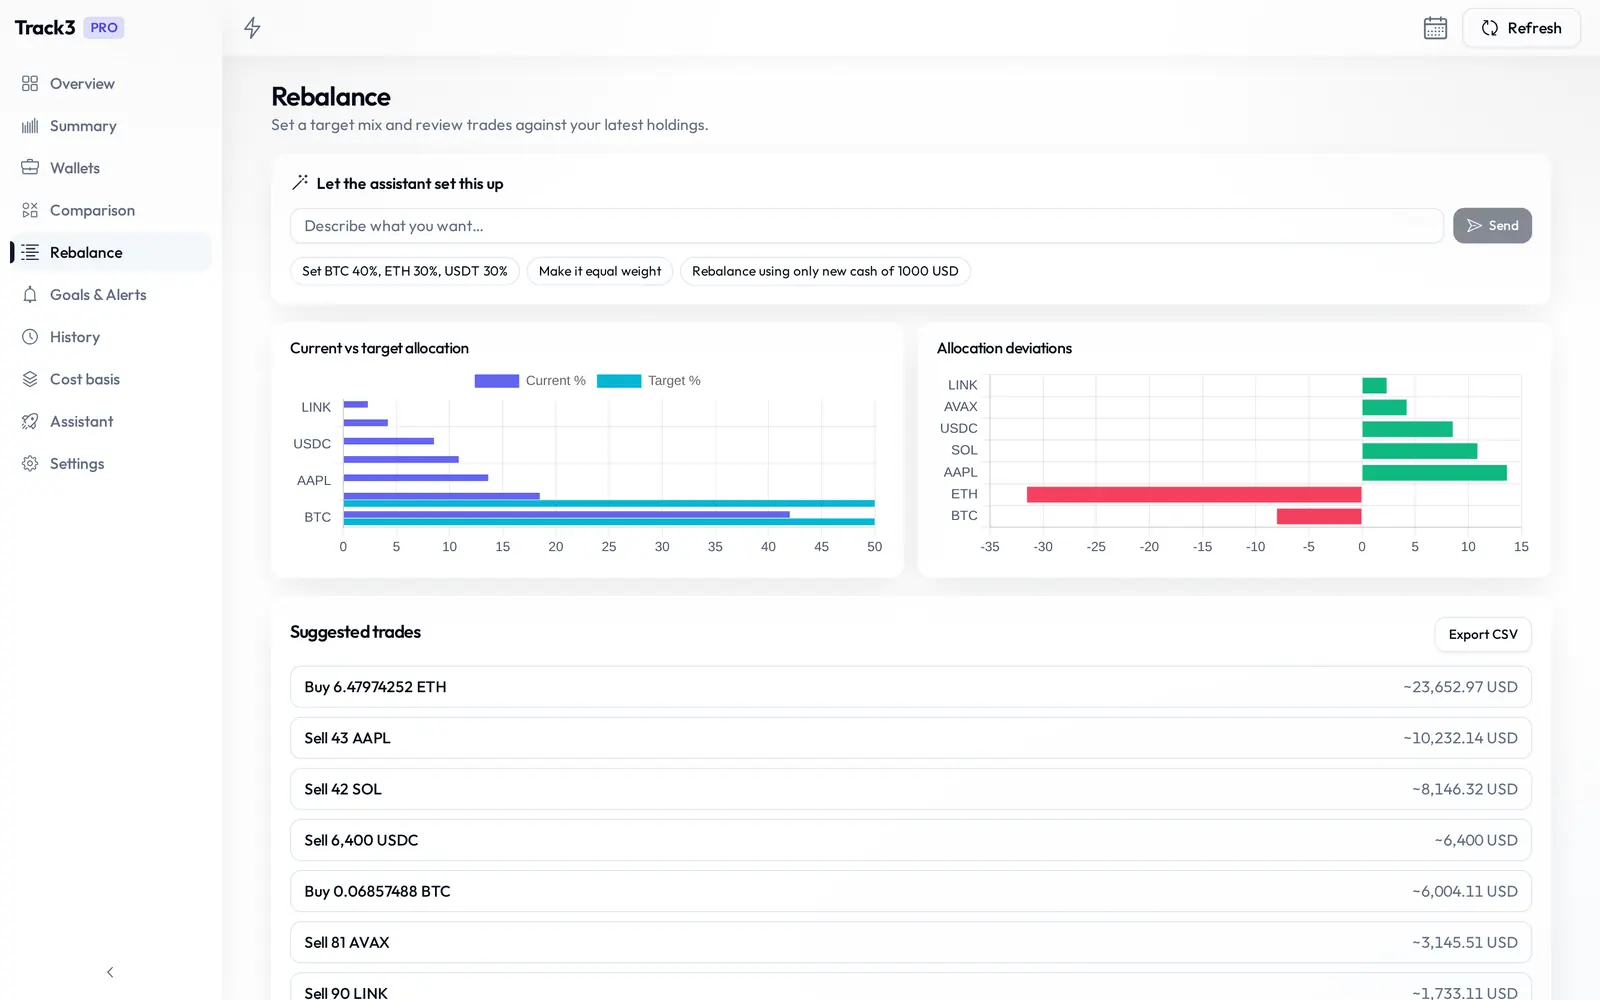This screenshot has width=1600, height=1000.
Task: Click the Assistant rocket icon
Action: click(x=30, y=421)
